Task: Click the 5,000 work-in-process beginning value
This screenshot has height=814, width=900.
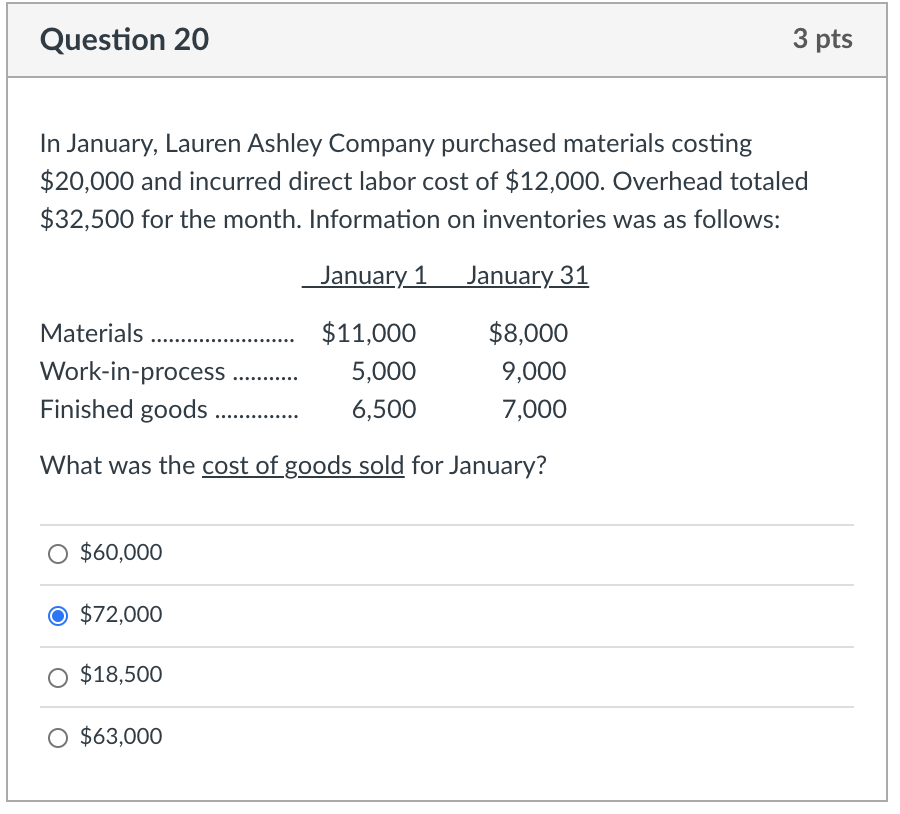Action: [x=384, y=372]
